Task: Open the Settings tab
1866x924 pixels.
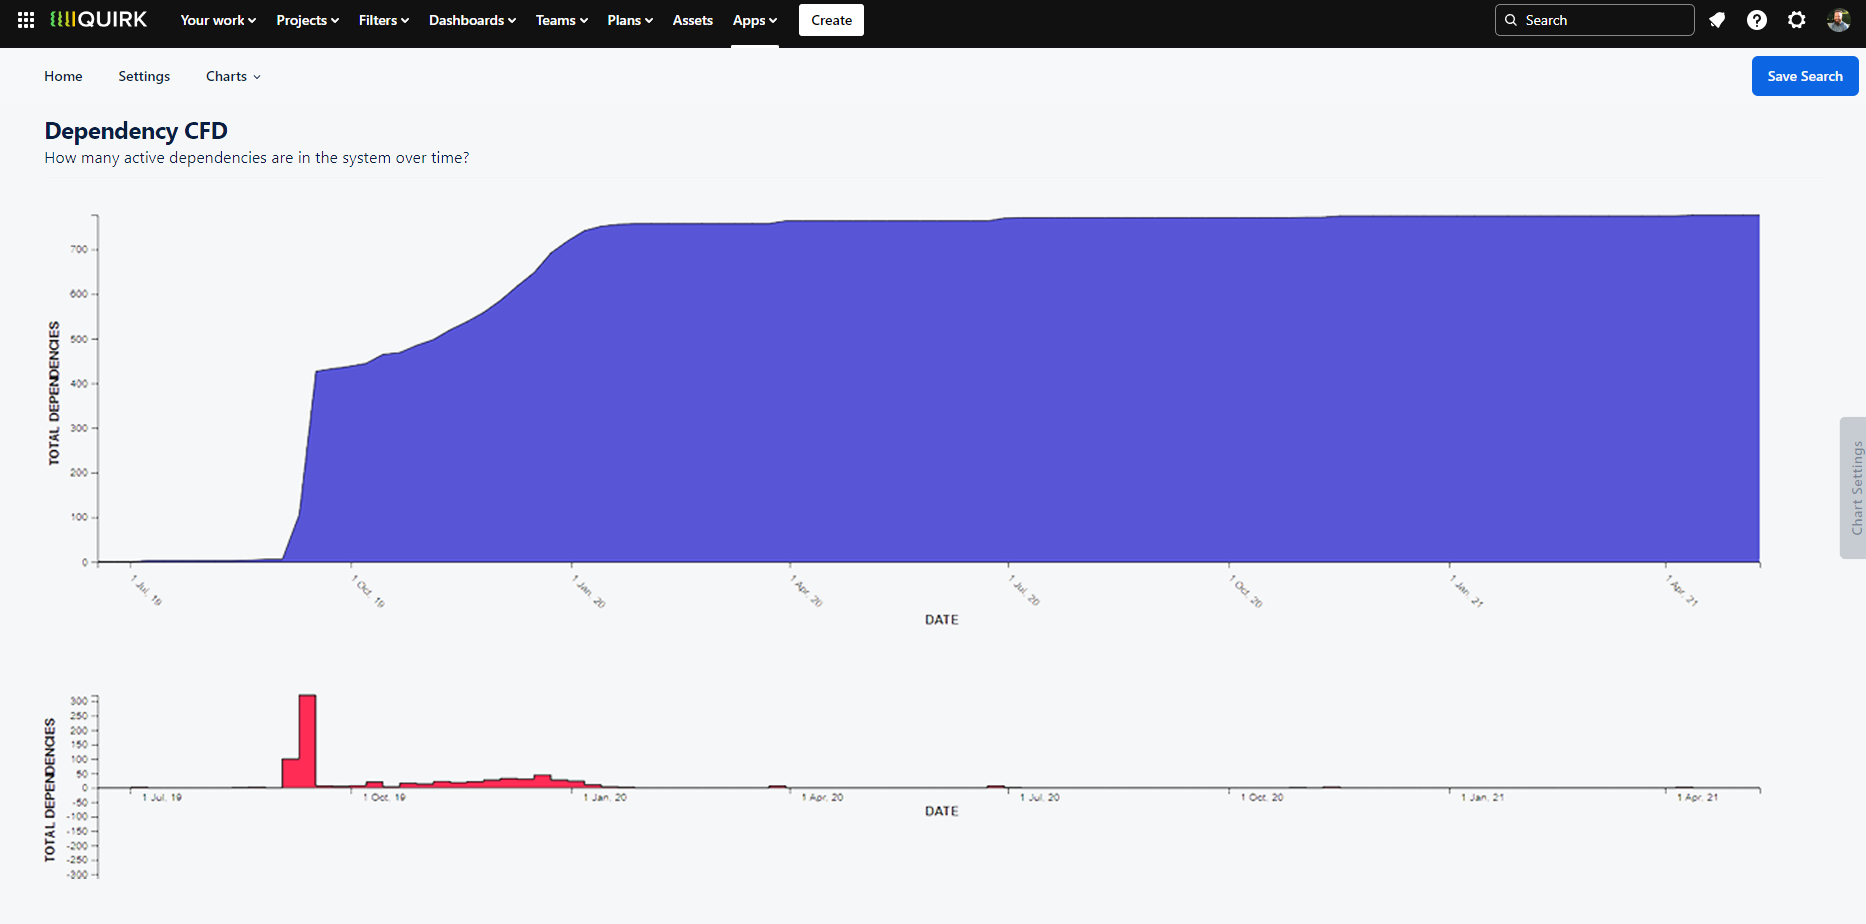Action: coord(144,76)
